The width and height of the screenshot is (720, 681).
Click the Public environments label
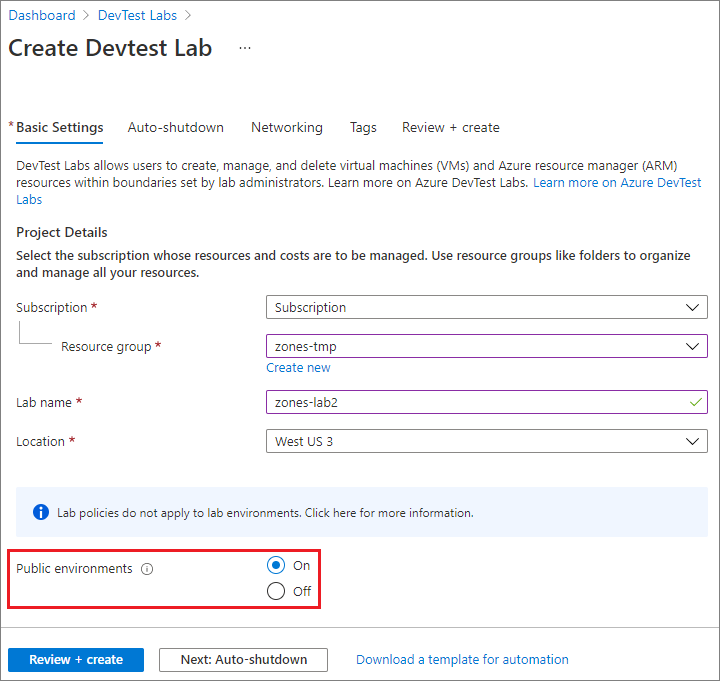point(74,568)
